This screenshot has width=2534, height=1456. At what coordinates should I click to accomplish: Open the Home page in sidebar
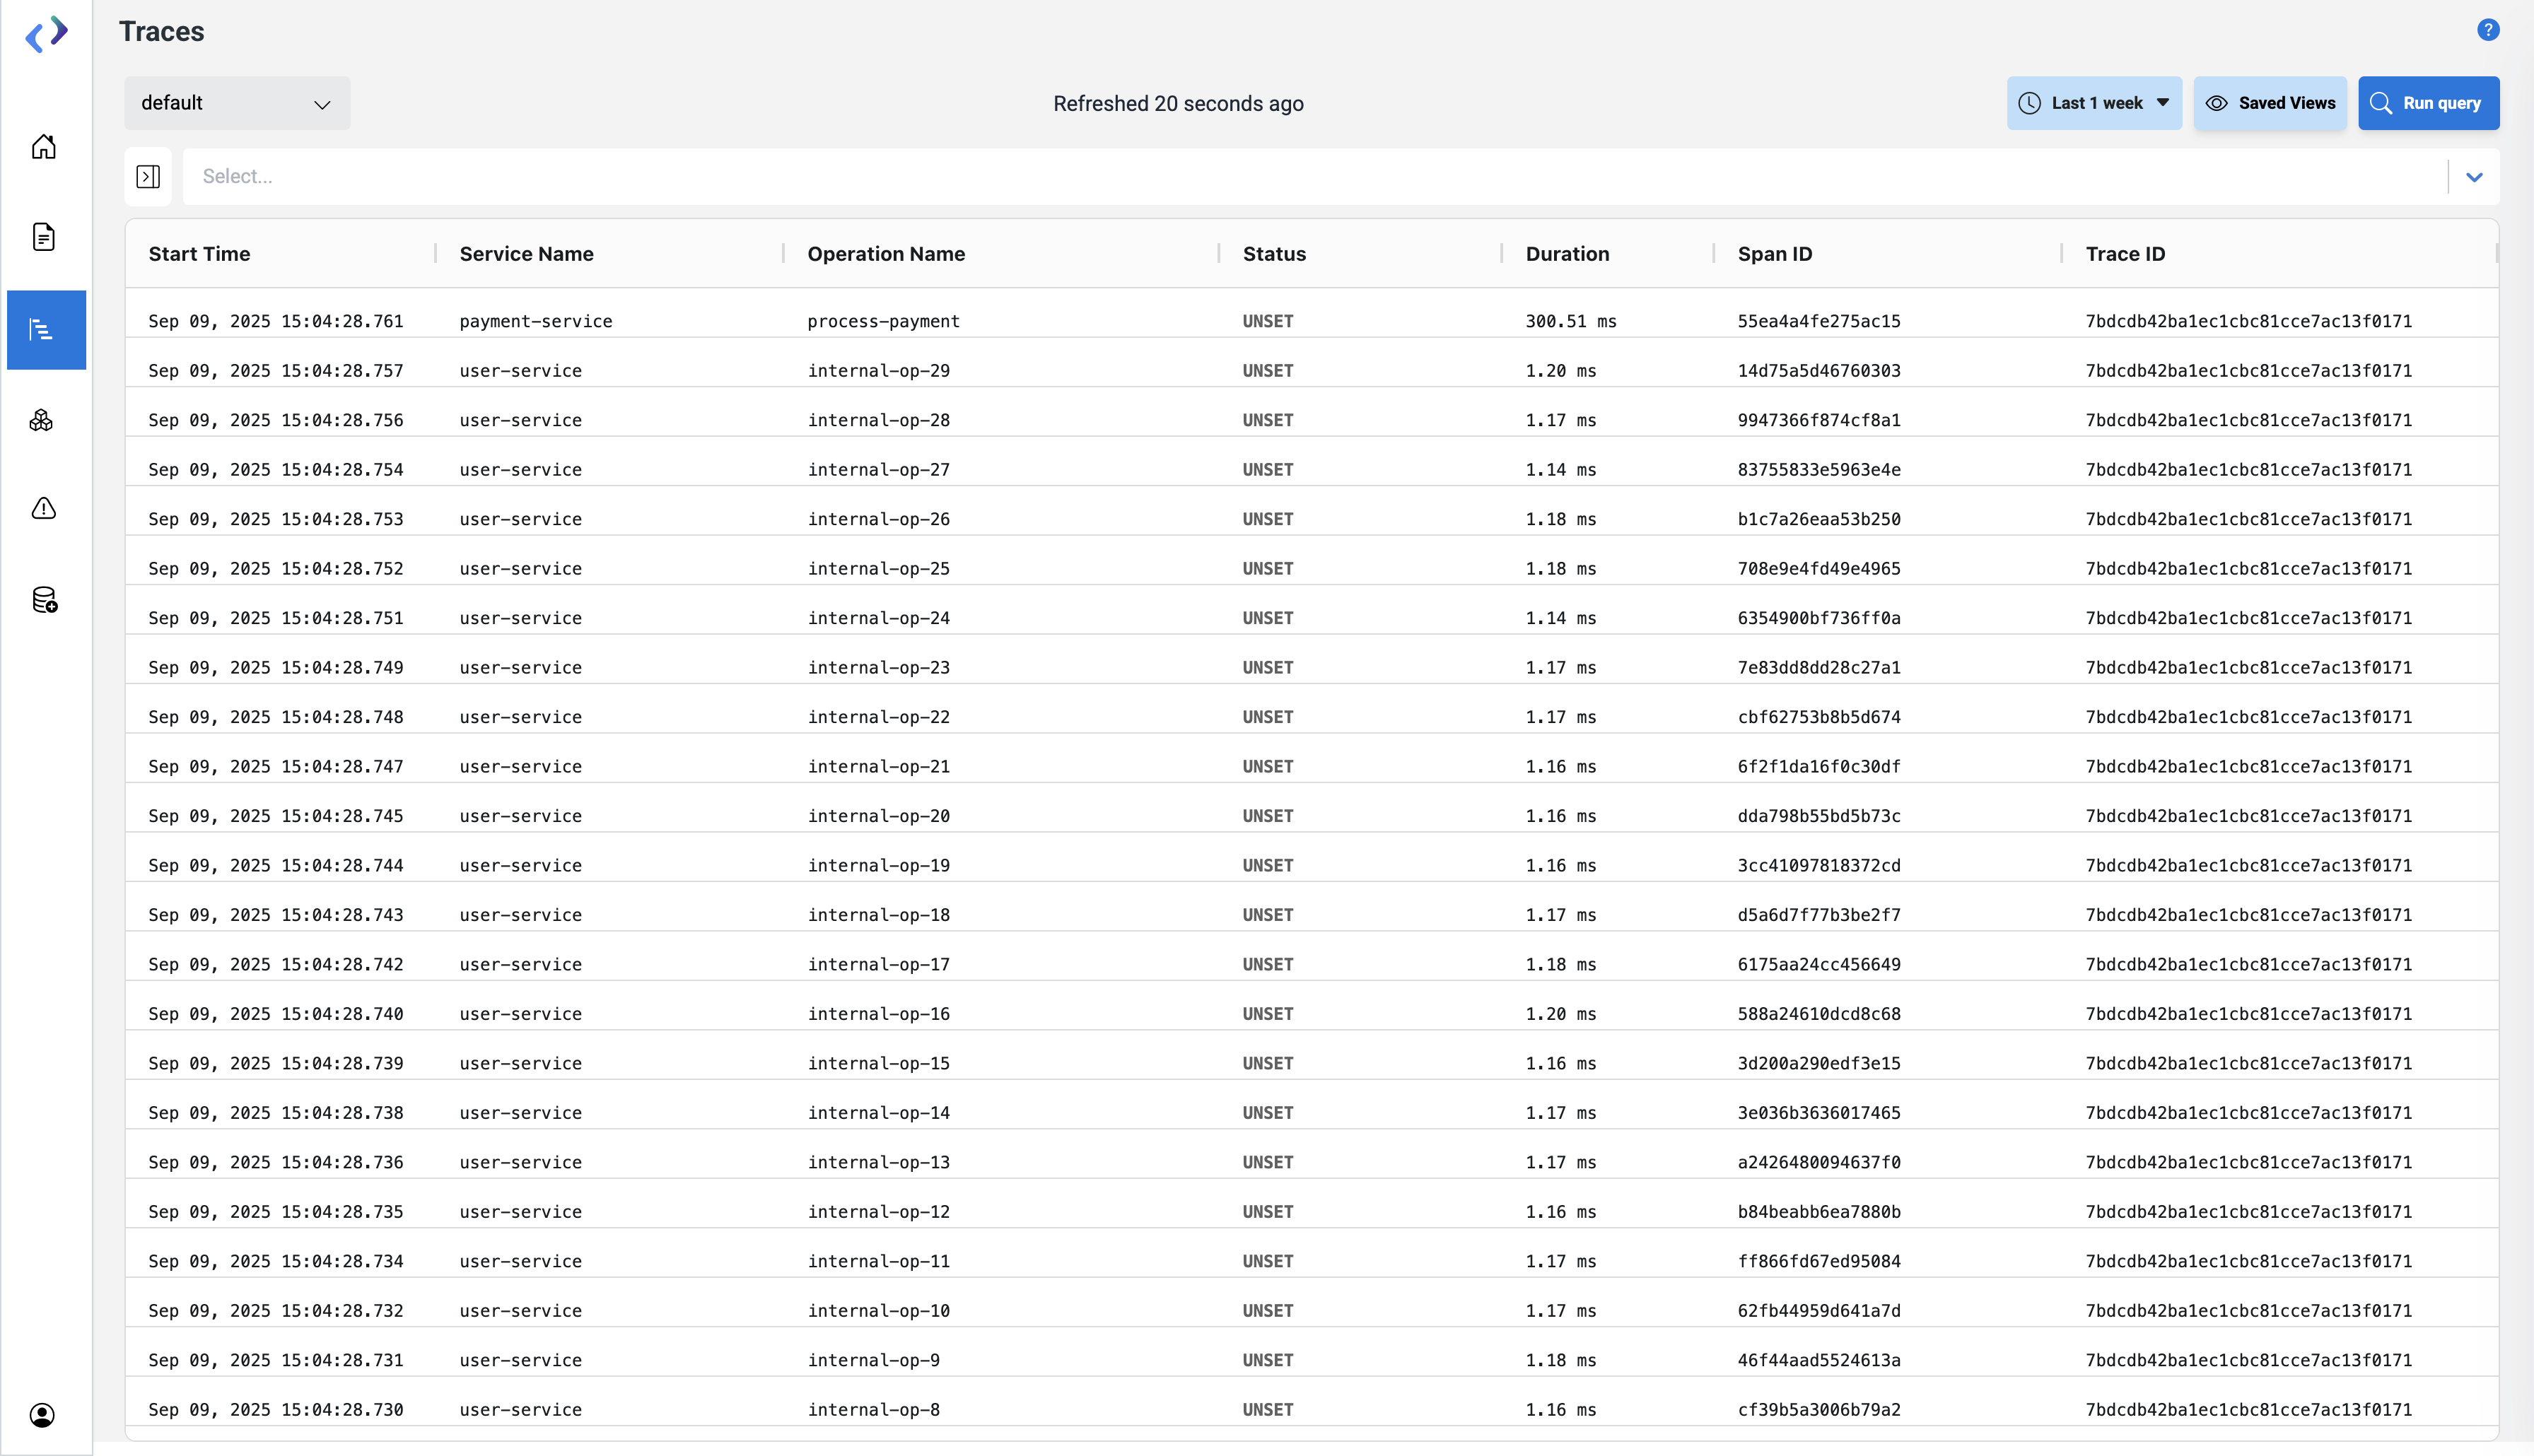click(43, 147)
